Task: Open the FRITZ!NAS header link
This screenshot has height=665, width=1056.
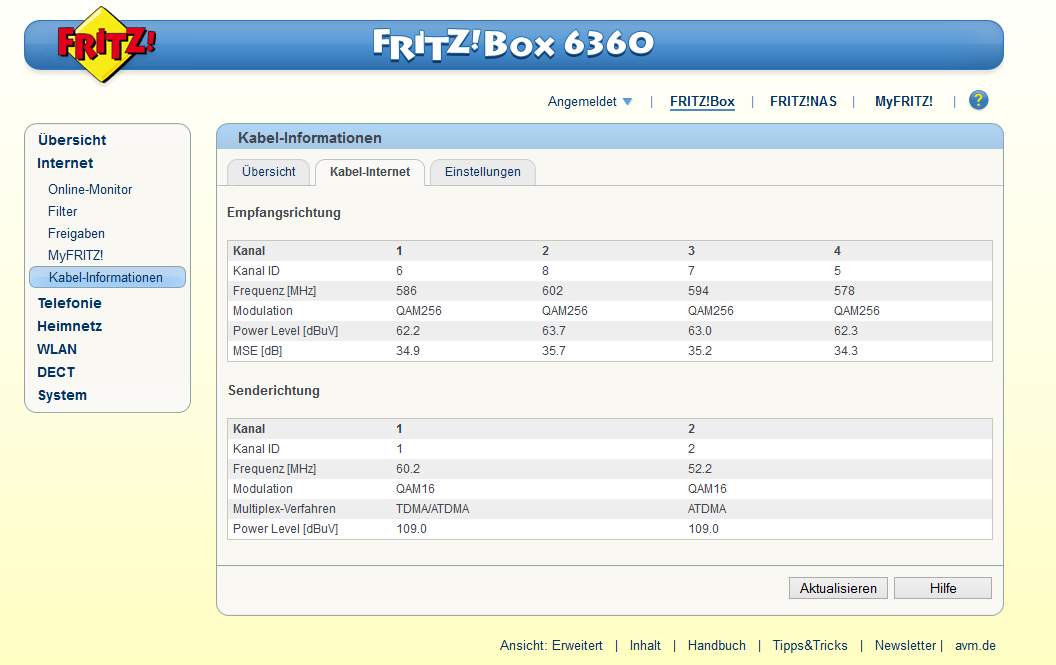Action: coord(803,101)
